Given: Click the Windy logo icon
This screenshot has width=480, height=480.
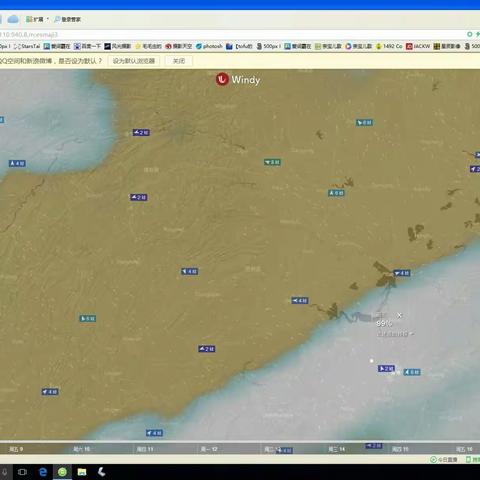Looking at the screenshot, I should 222,79.
